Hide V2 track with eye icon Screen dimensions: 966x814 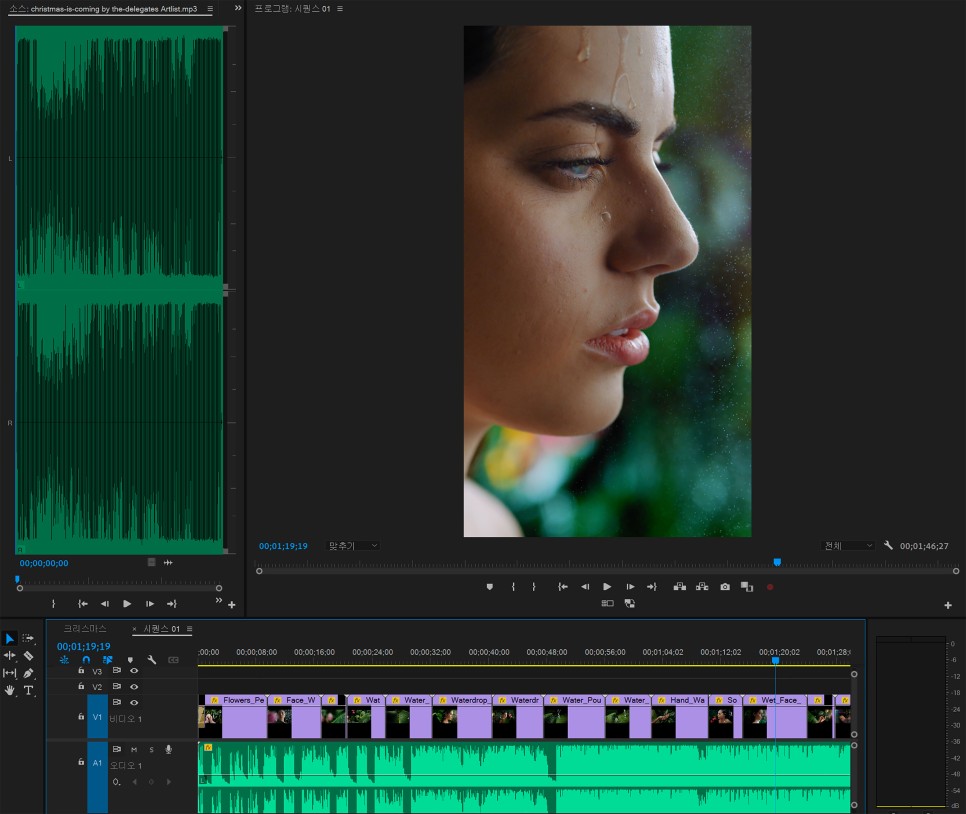[134, 686]
